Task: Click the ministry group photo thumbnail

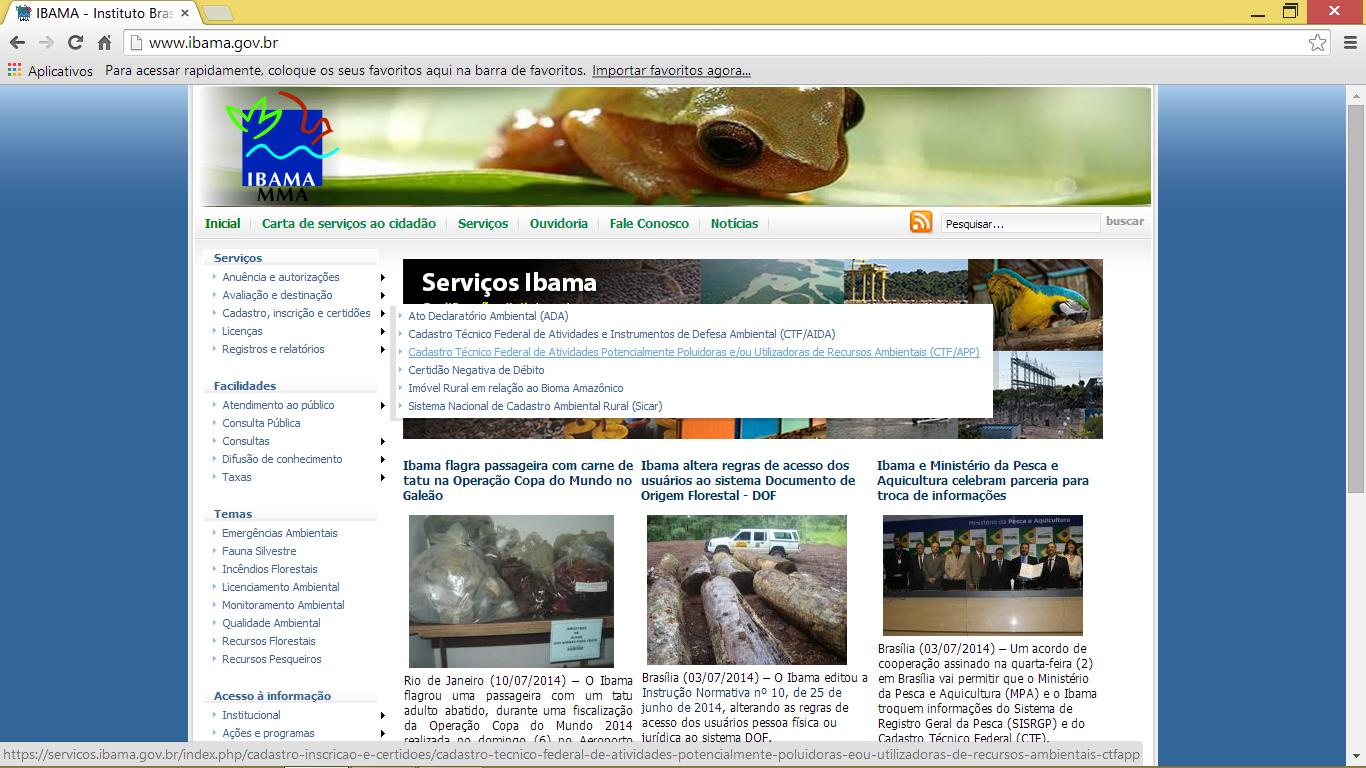Action: [x=983, y=575]
